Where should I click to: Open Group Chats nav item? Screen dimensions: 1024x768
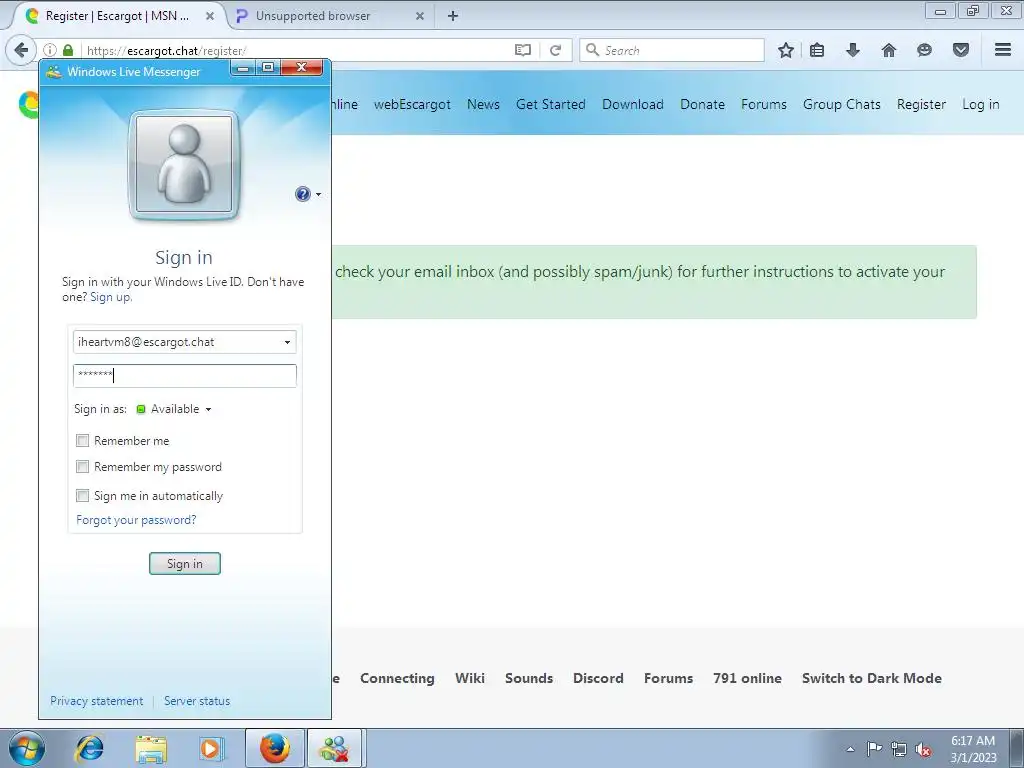coord(842,104)
